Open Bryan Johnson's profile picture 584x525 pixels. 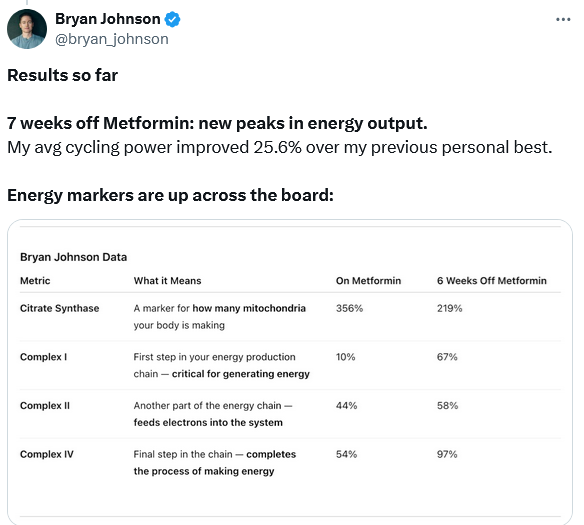pyautogui.click(x=27, y=29)
